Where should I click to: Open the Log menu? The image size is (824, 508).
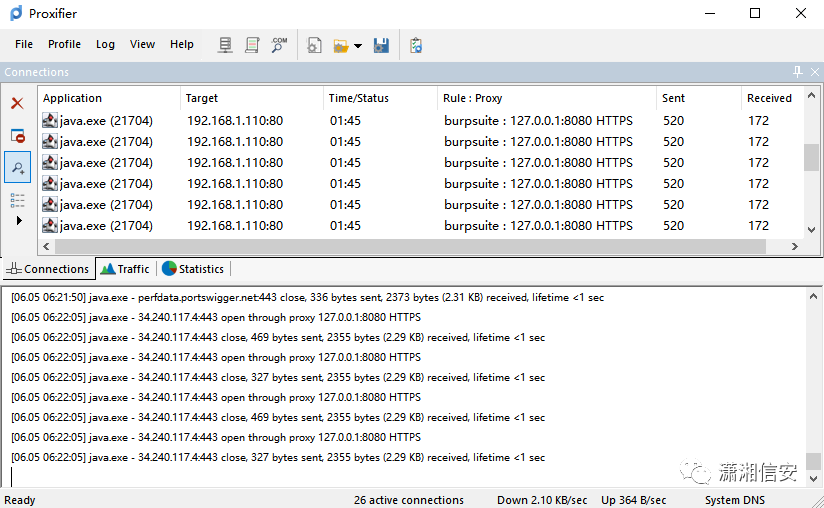point(105,44)
